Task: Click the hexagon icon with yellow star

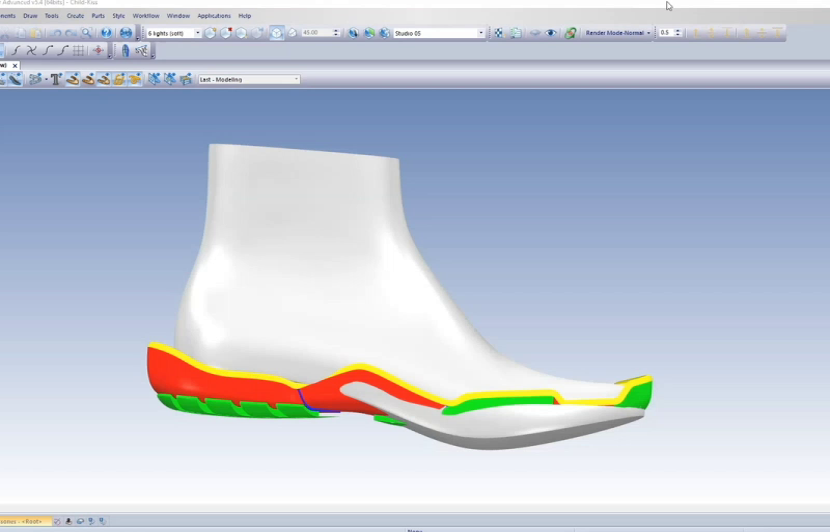Action: [x=210, y=33]
